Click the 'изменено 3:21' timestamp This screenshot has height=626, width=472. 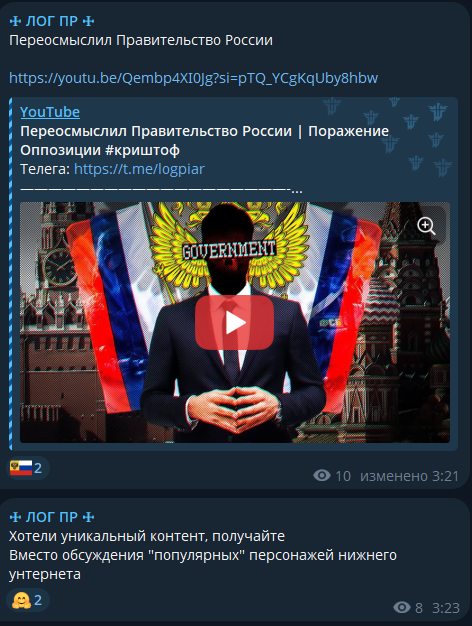point(409,476)
